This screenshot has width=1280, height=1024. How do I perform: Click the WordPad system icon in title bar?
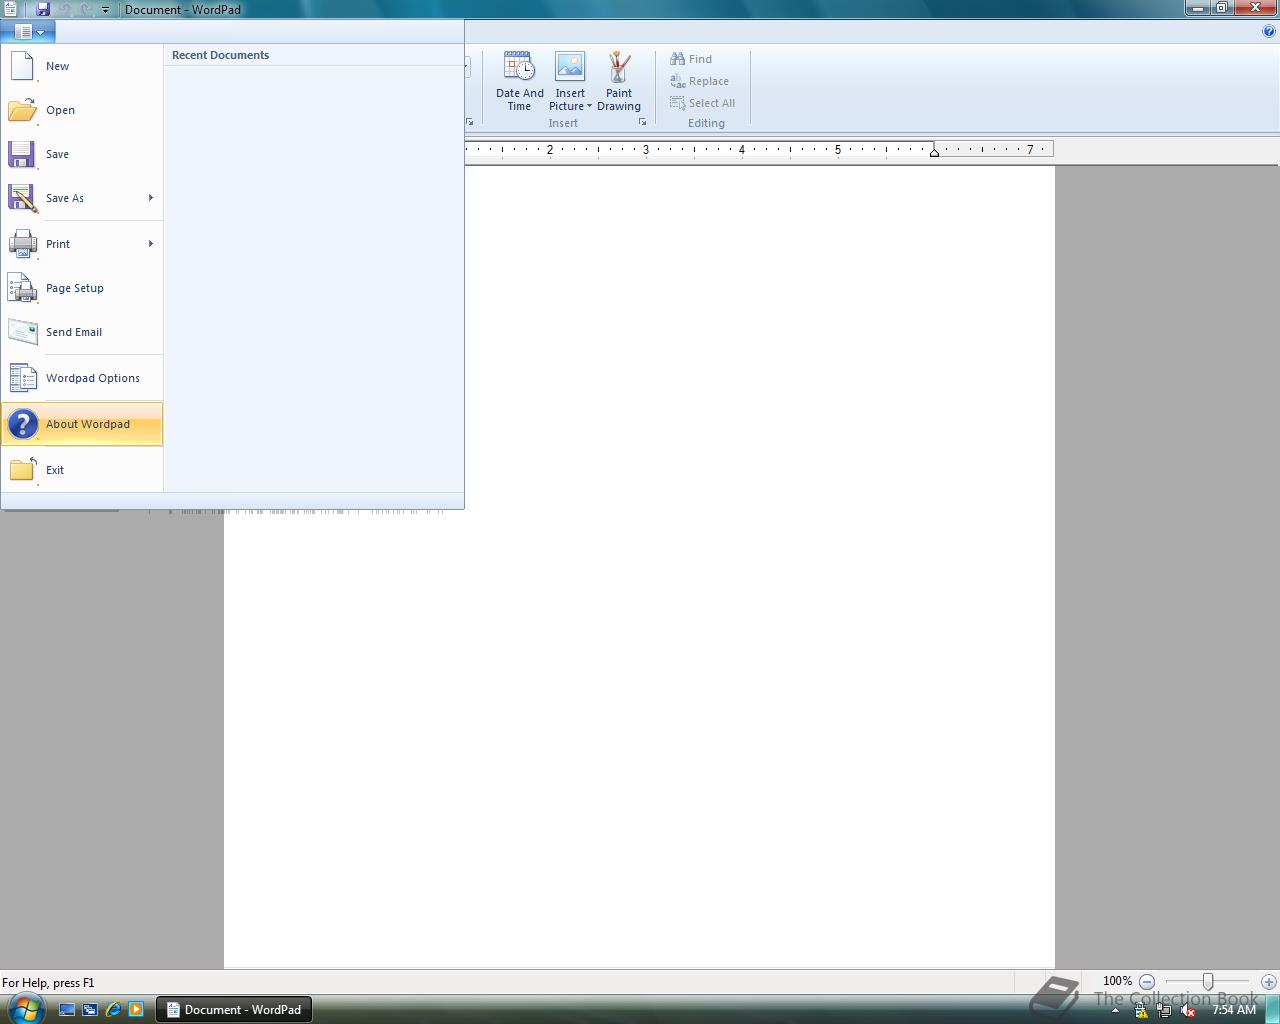[9, 9]
